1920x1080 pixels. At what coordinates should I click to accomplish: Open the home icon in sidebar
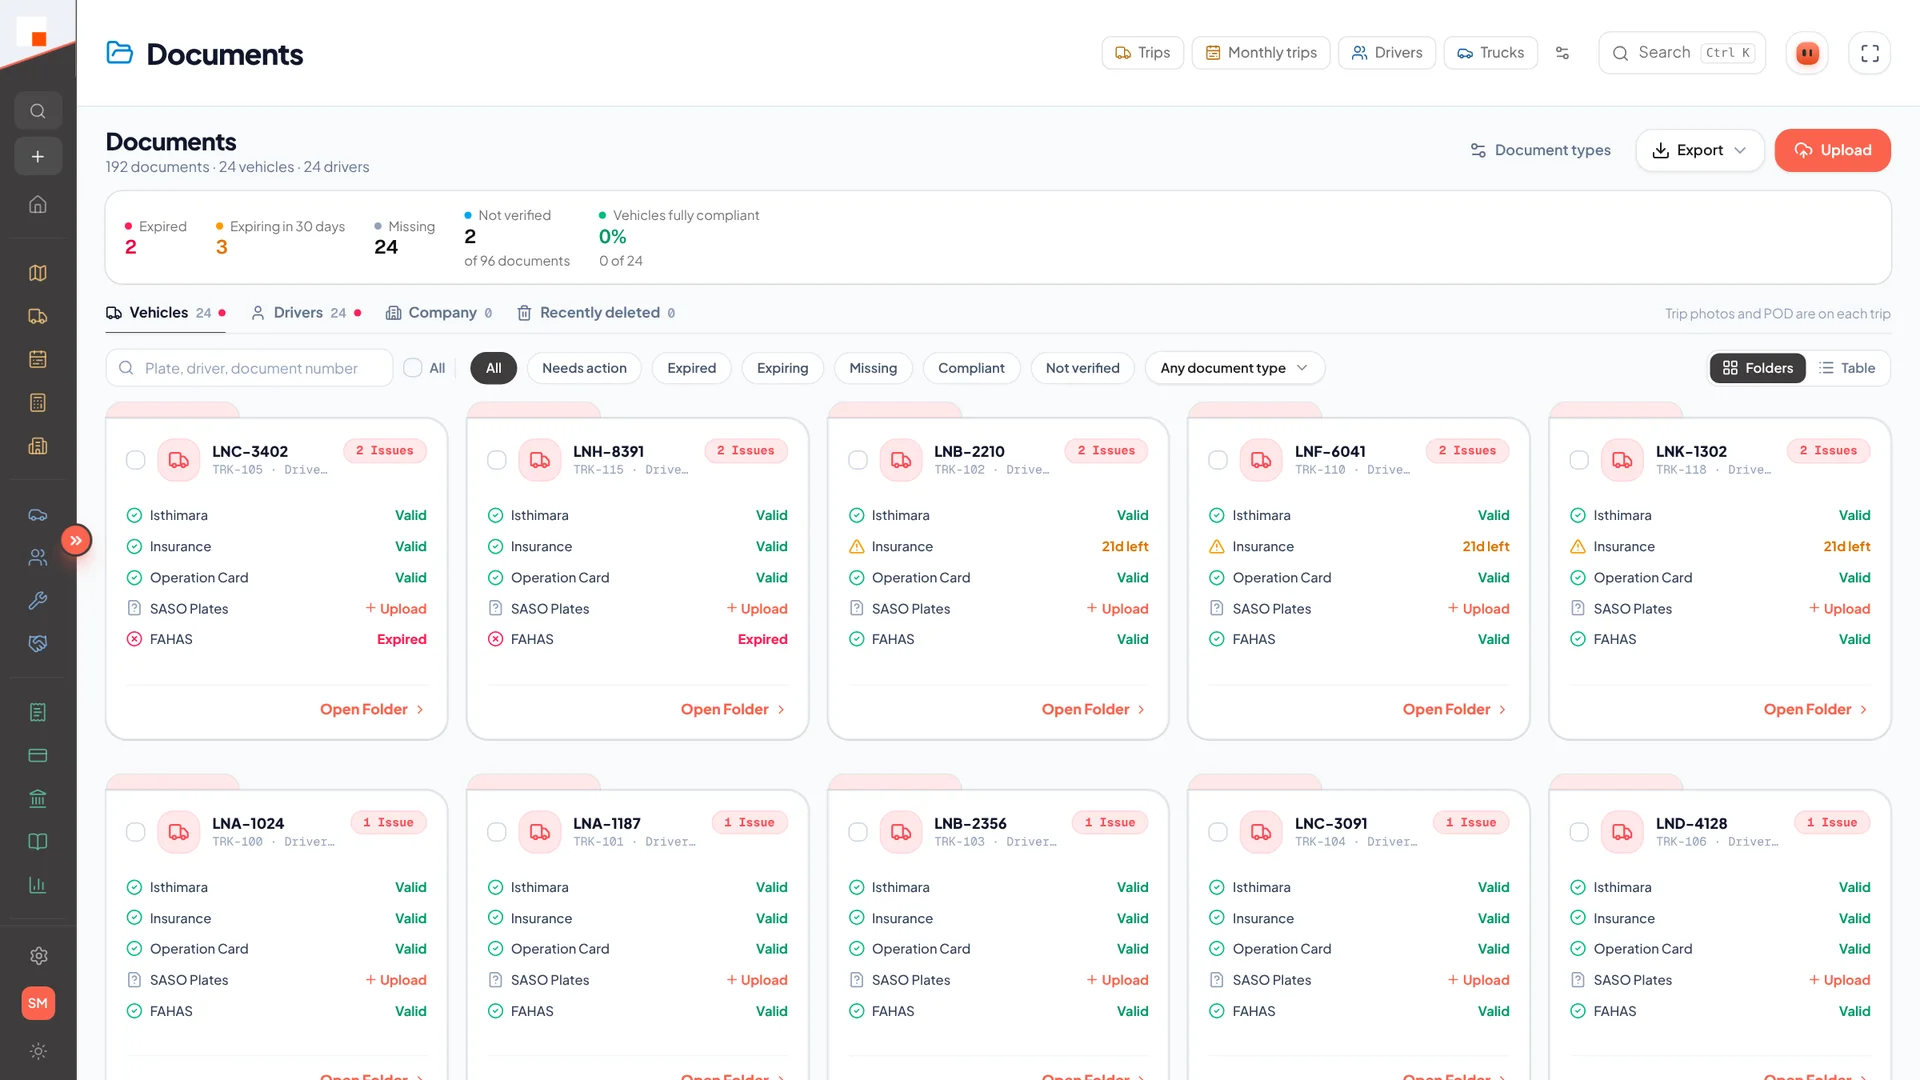click(x=38, y=204)
